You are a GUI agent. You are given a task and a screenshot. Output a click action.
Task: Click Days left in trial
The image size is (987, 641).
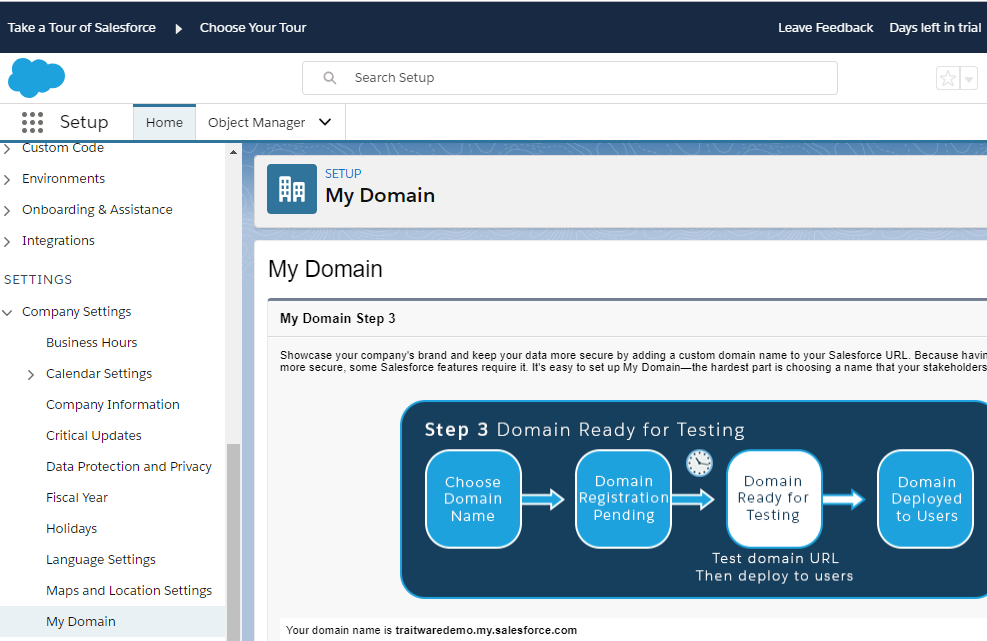(935, 28)
